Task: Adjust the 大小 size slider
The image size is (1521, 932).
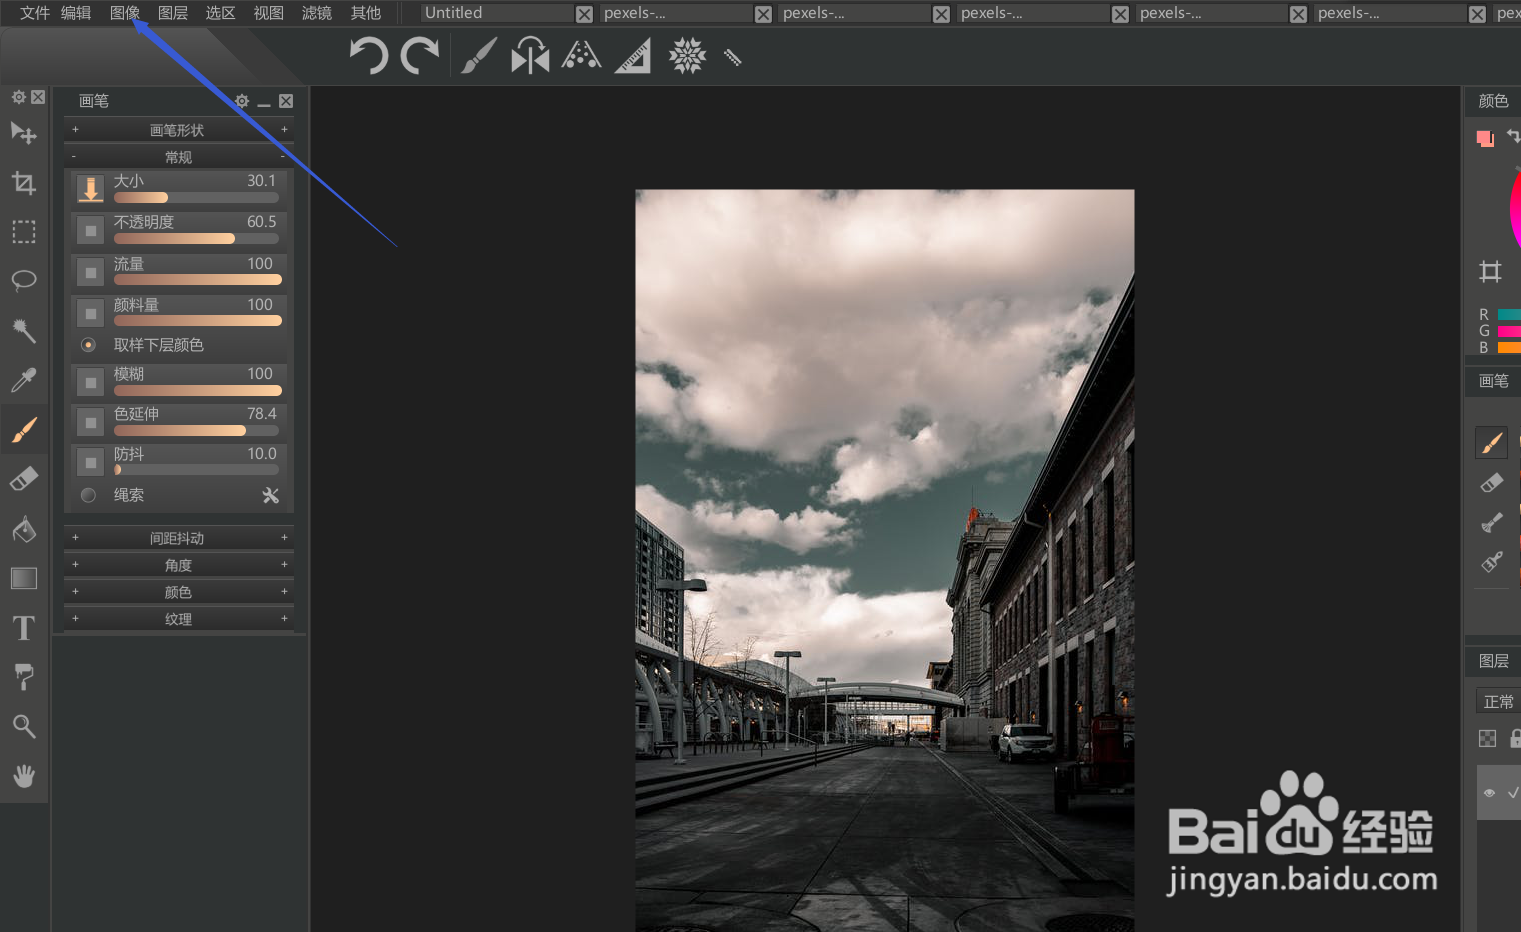Action: pos(196,198)
